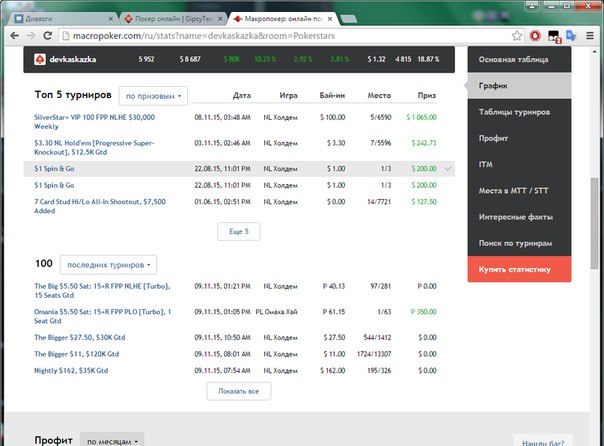Click the checkmark on highlighted Spin & Go row
Screen dimensions: 604x446
pyautogui.click(x=448, y=169)
